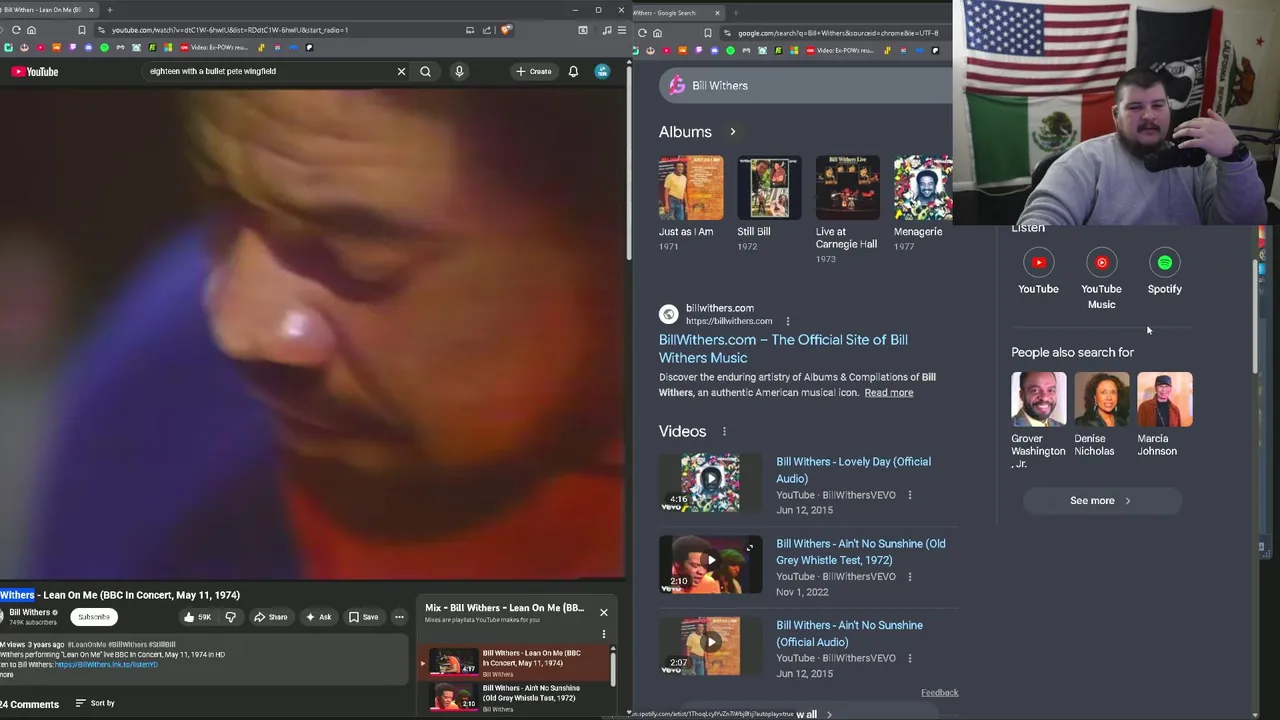1280x720 pixels.
Task: Open BillWithers.lnk.to listen link in description
Action: [x=106, y=665]
